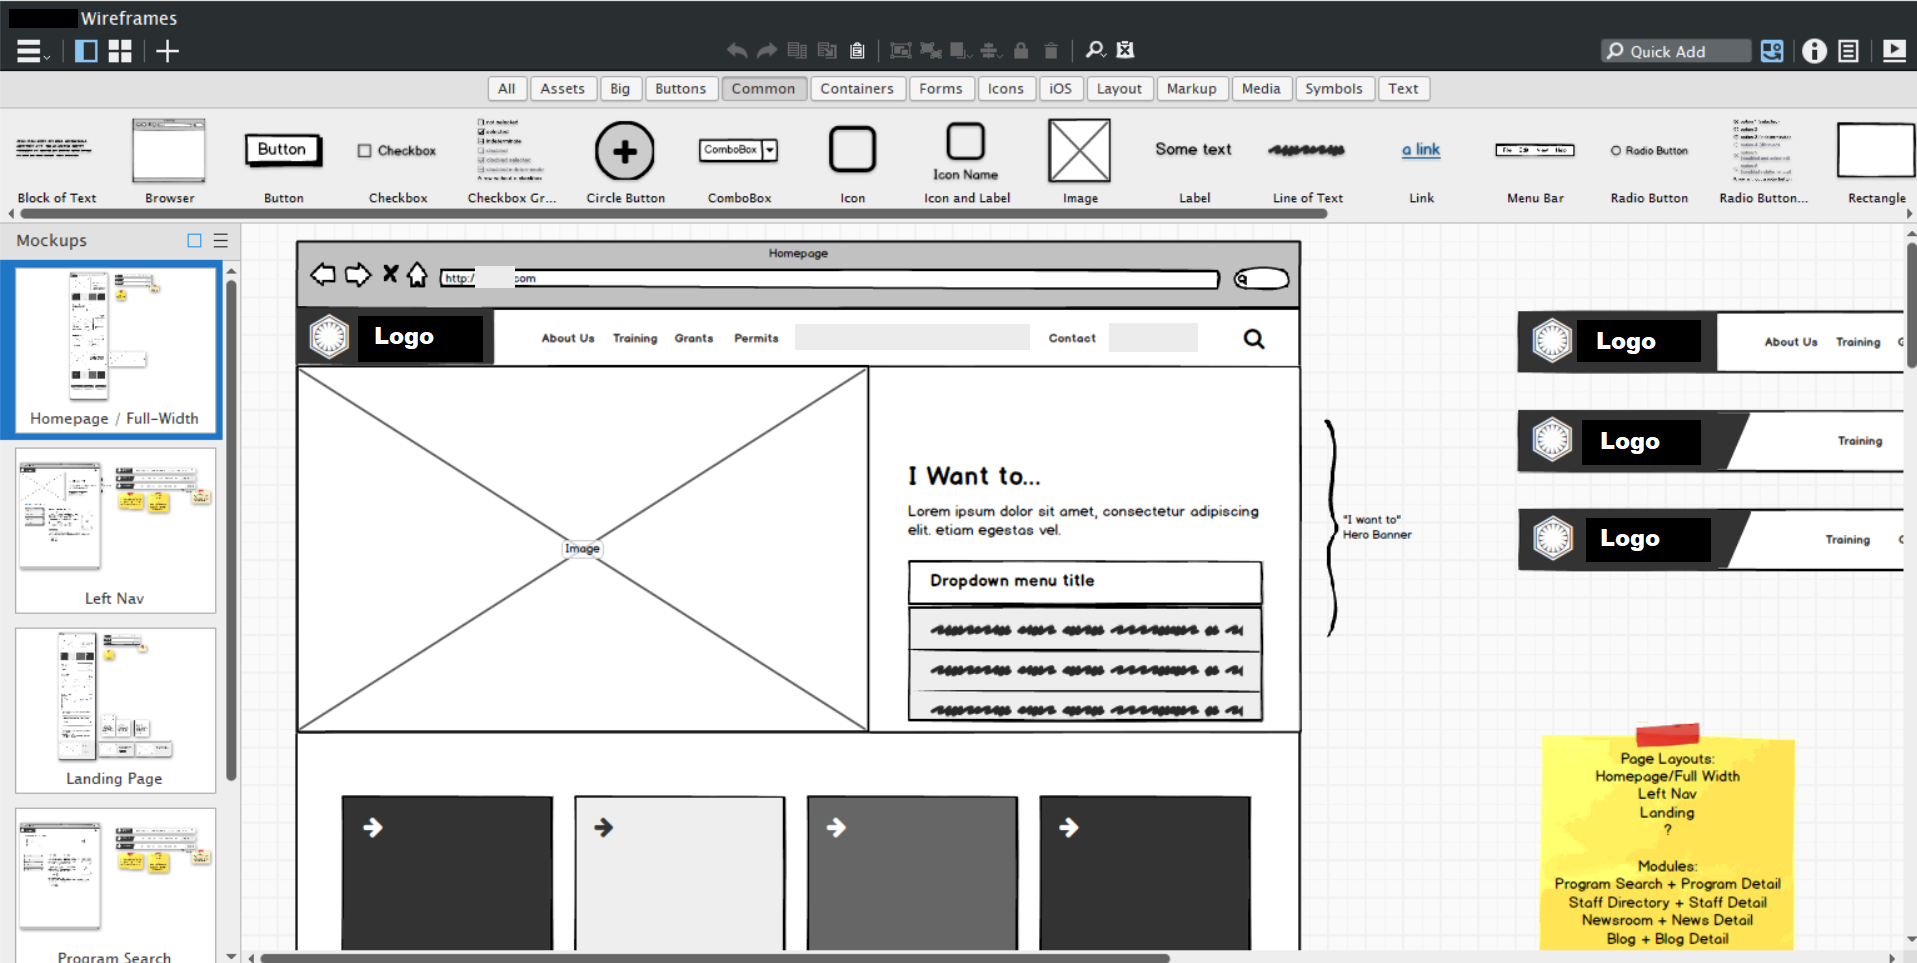Pick the ComboBox control from library

[738, 151]
